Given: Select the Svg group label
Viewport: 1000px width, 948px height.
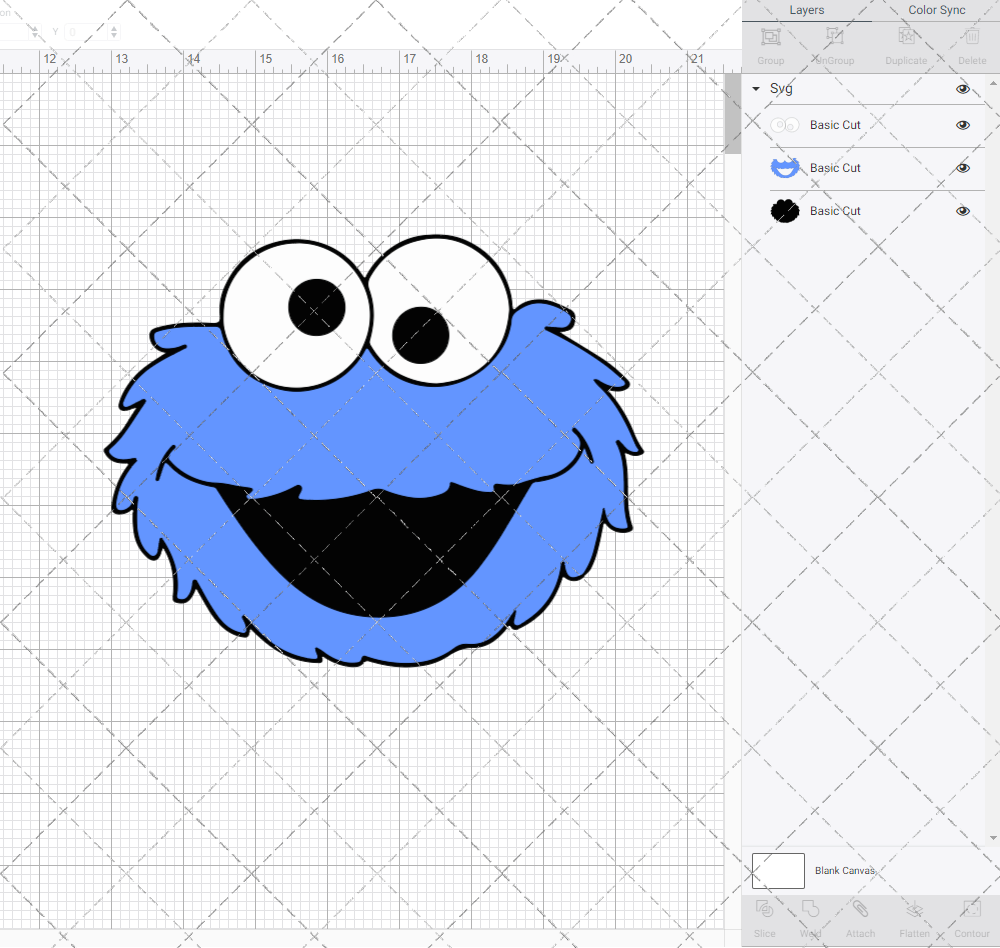Looking at the screenshot, I should 779,88.
